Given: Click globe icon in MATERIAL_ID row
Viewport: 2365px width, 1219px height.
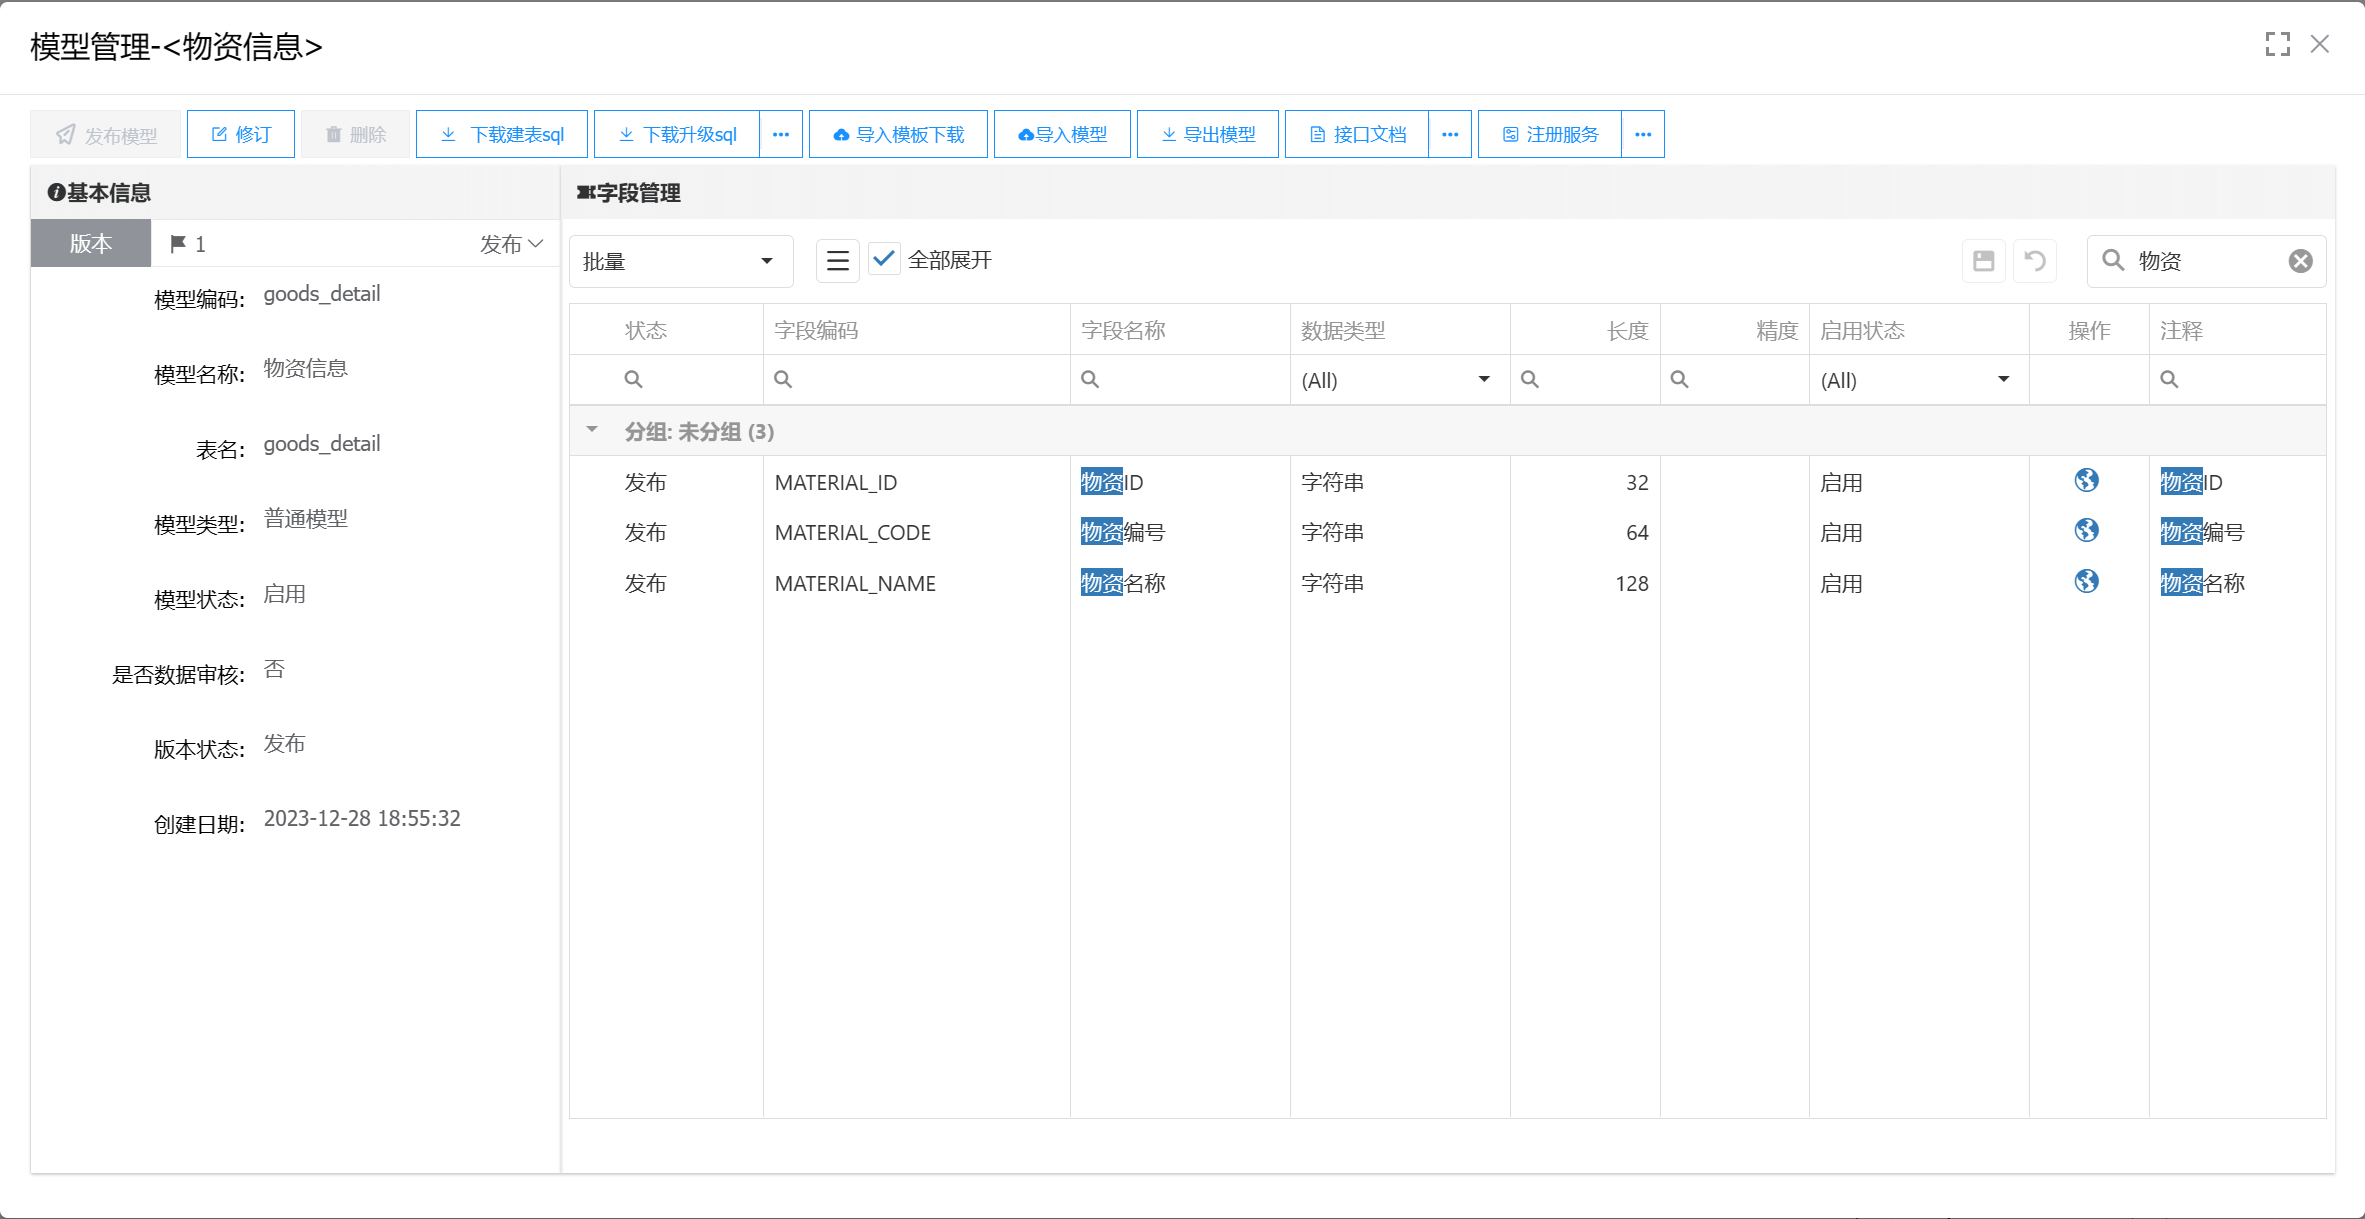Looking at the screenshot, I should (x=2086, y=481).
